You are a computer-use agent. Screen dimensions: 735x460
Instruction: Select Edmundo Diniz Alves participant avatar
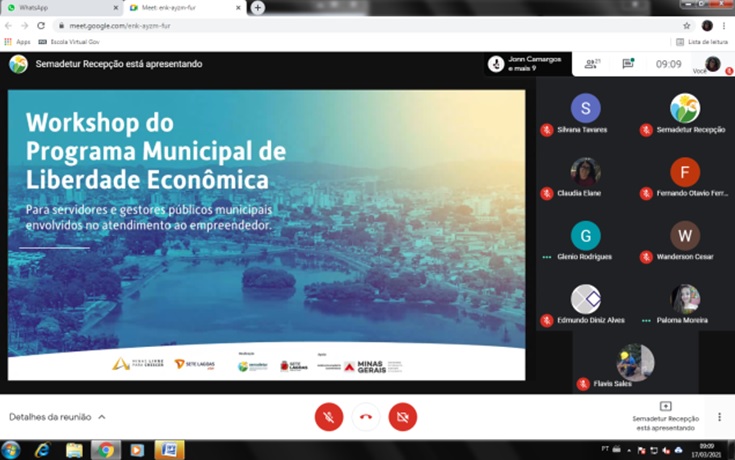tap(585, 299)
